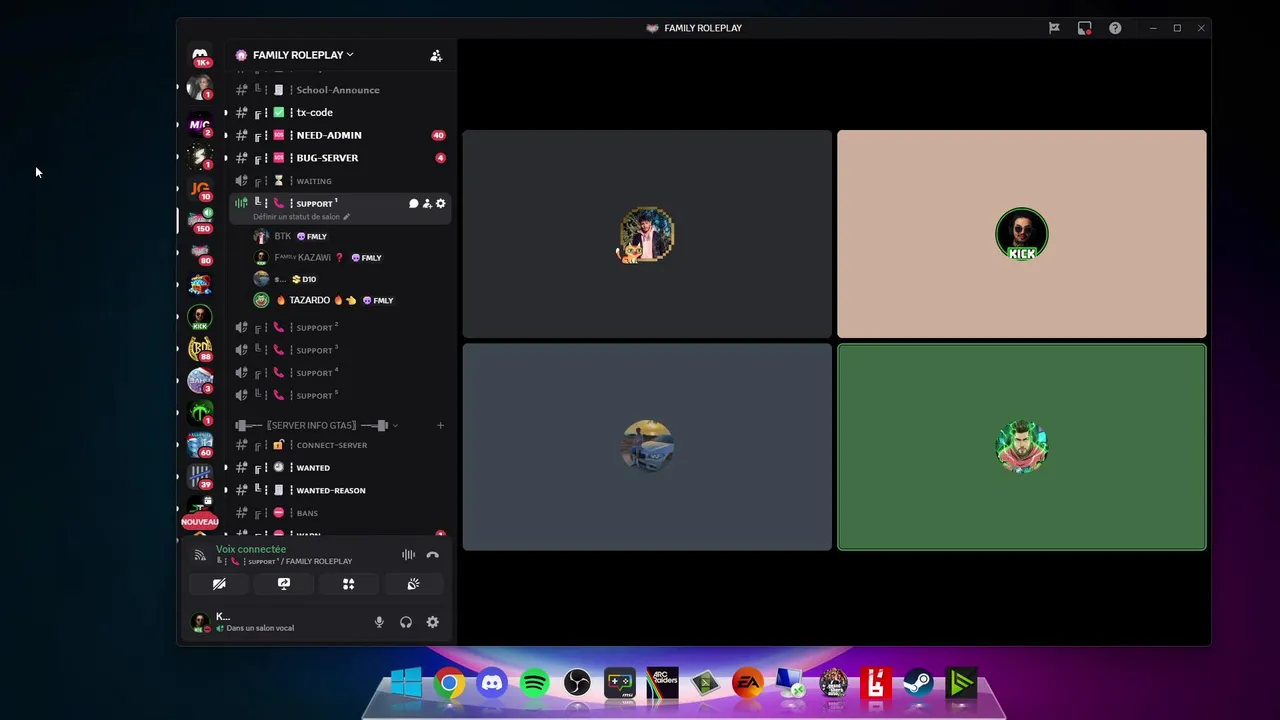Open Discord direct messages home icon
This screenshot has height=720, width=1280.
point(200,54)
